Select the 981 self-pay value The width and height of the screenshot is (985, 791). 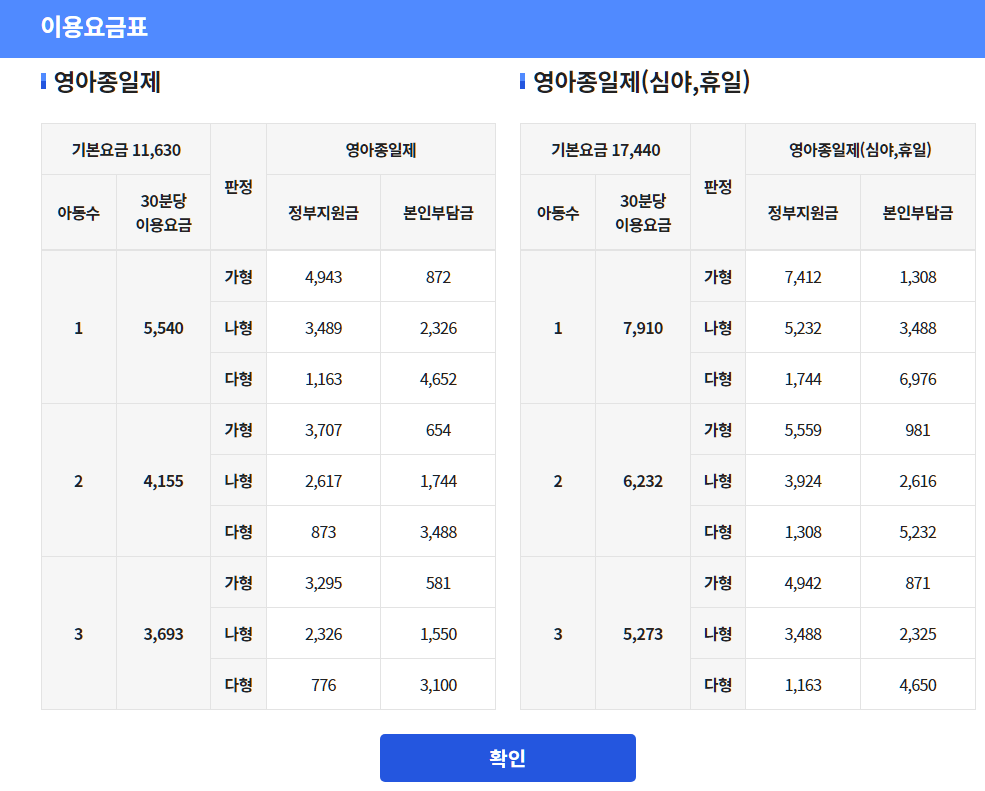pos(918,430)
